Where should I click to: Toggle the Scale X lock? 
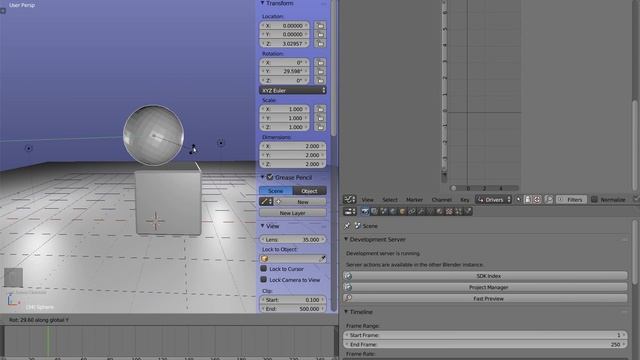coord(320,109)
